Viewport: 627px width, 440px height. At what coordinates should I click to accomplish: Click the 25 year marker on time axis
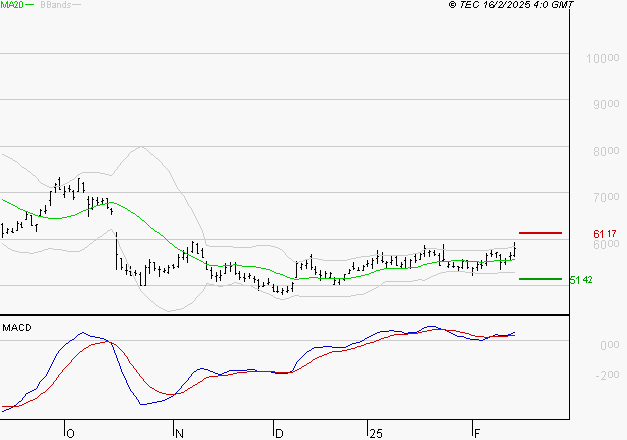[375, 434]
